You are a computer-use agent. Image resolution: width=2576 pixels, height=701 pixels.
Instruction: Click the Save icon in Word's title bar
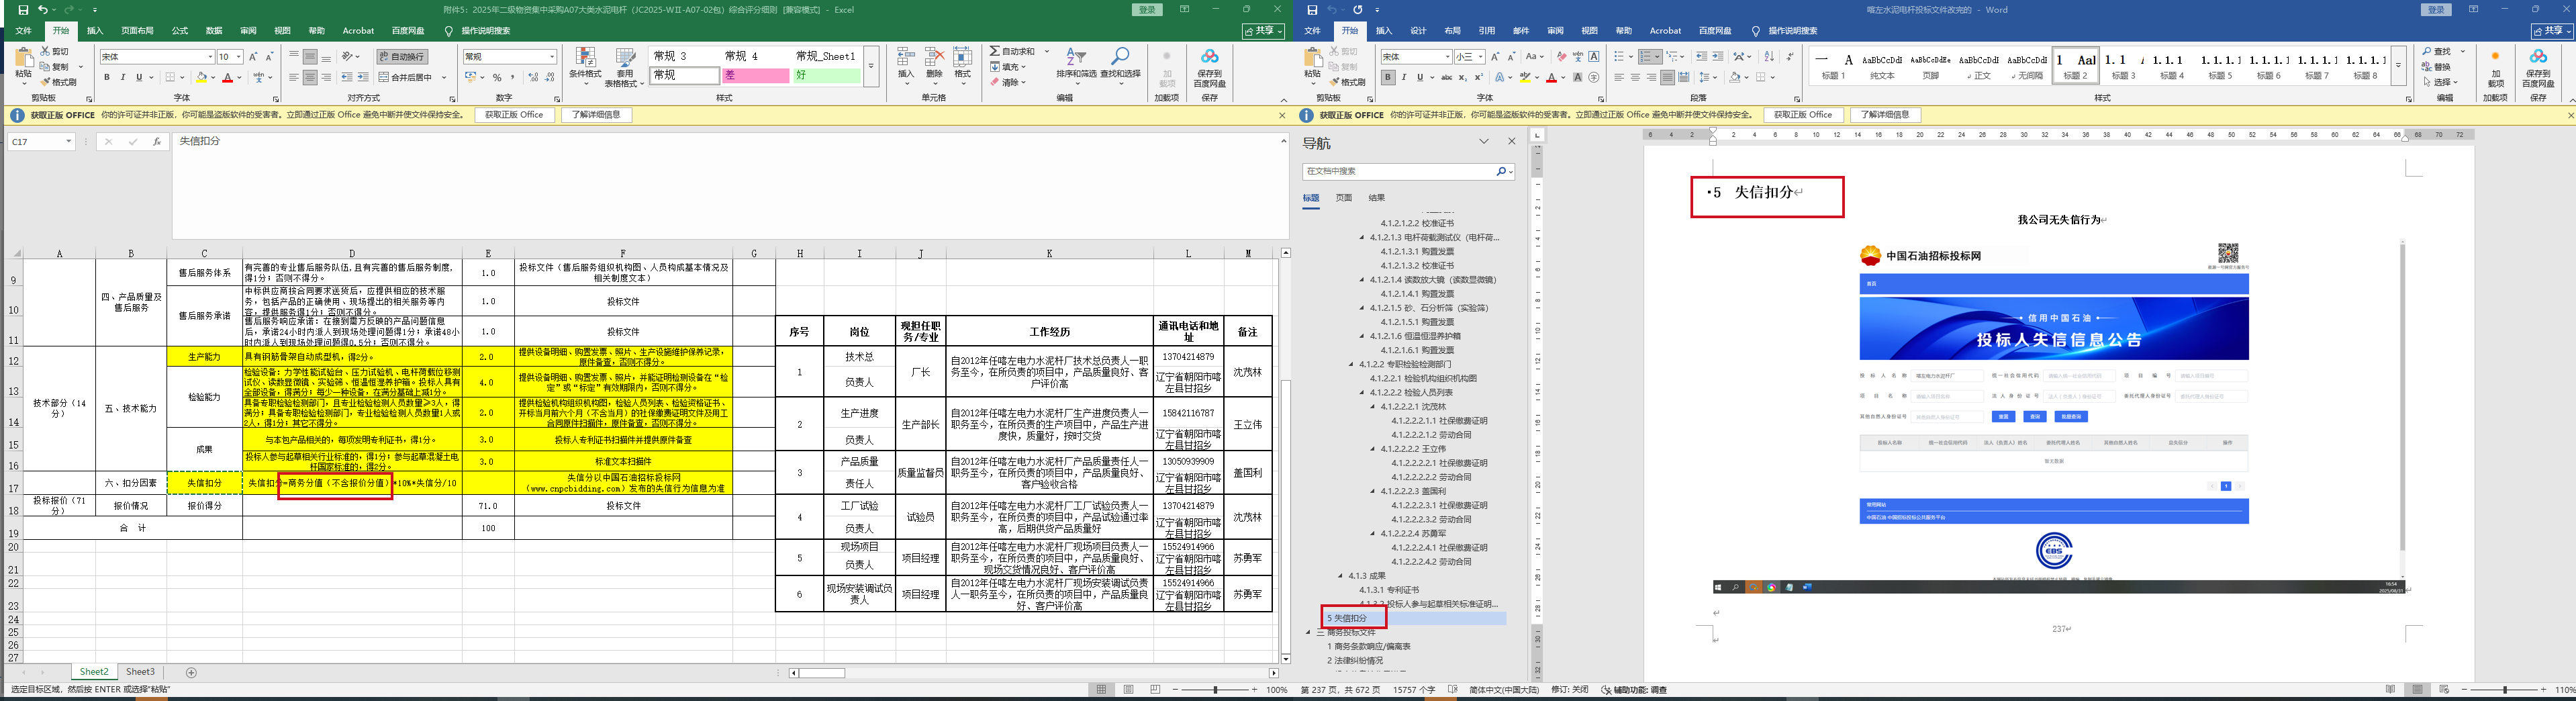point(1312,10)
